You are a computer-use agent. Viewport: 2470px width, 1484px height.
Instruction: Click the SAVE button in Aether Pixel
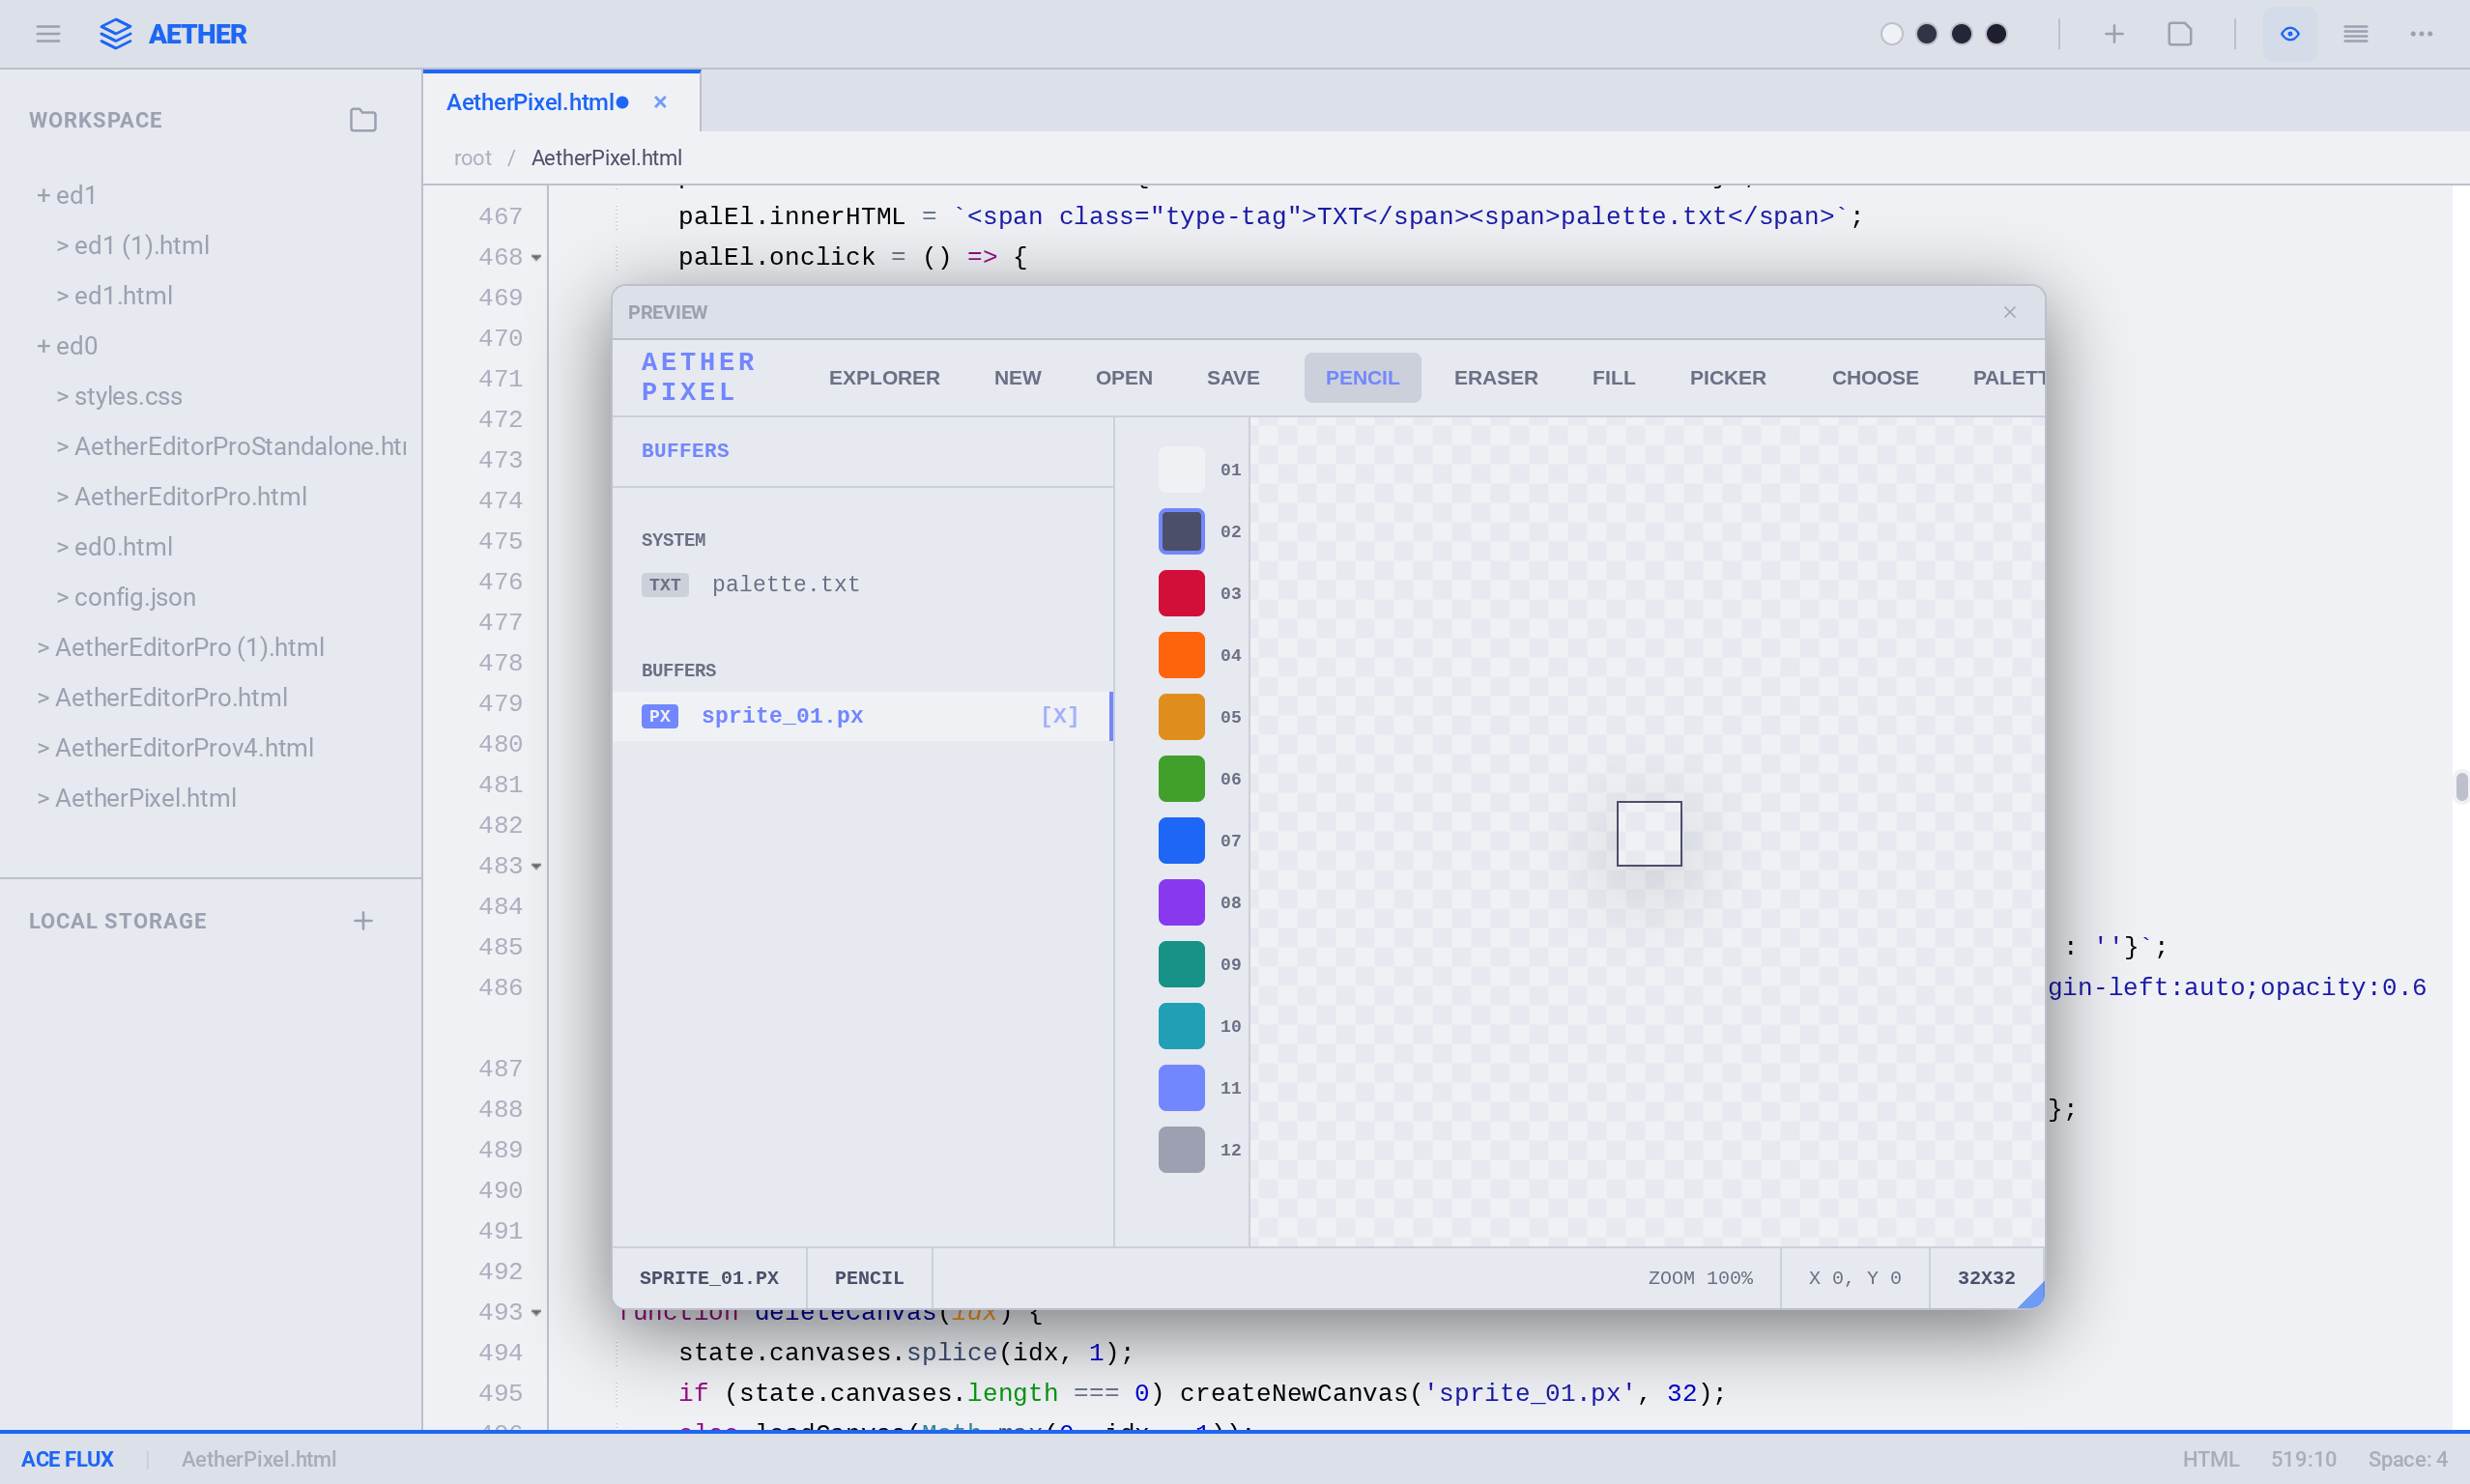pyautogui.click(x=1232, y=378)
